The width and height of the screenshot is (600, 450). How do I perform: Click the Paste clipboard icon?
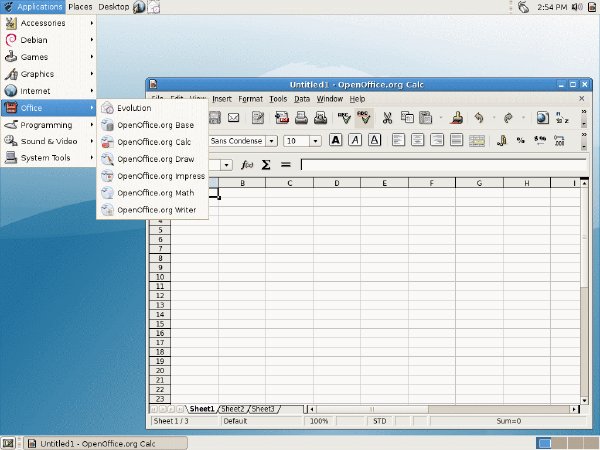(x=426, y=117)
